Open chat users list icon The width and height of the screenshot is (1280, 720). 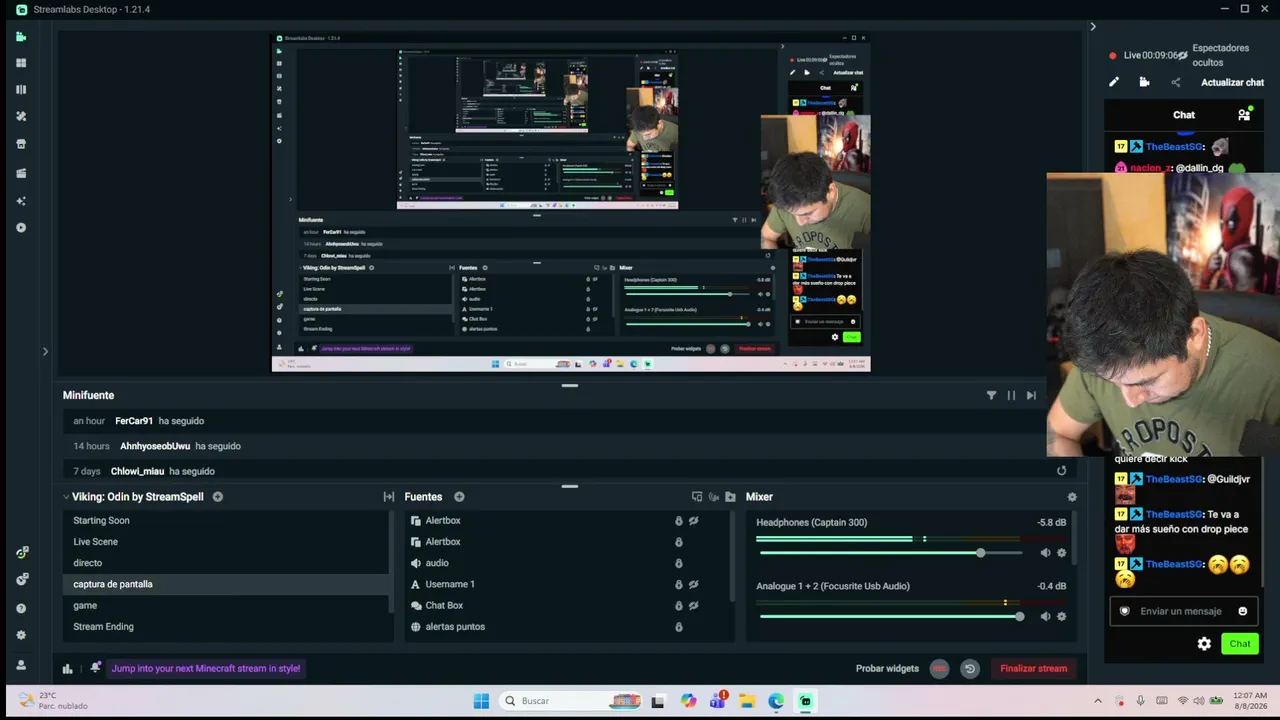[1244, 115]
